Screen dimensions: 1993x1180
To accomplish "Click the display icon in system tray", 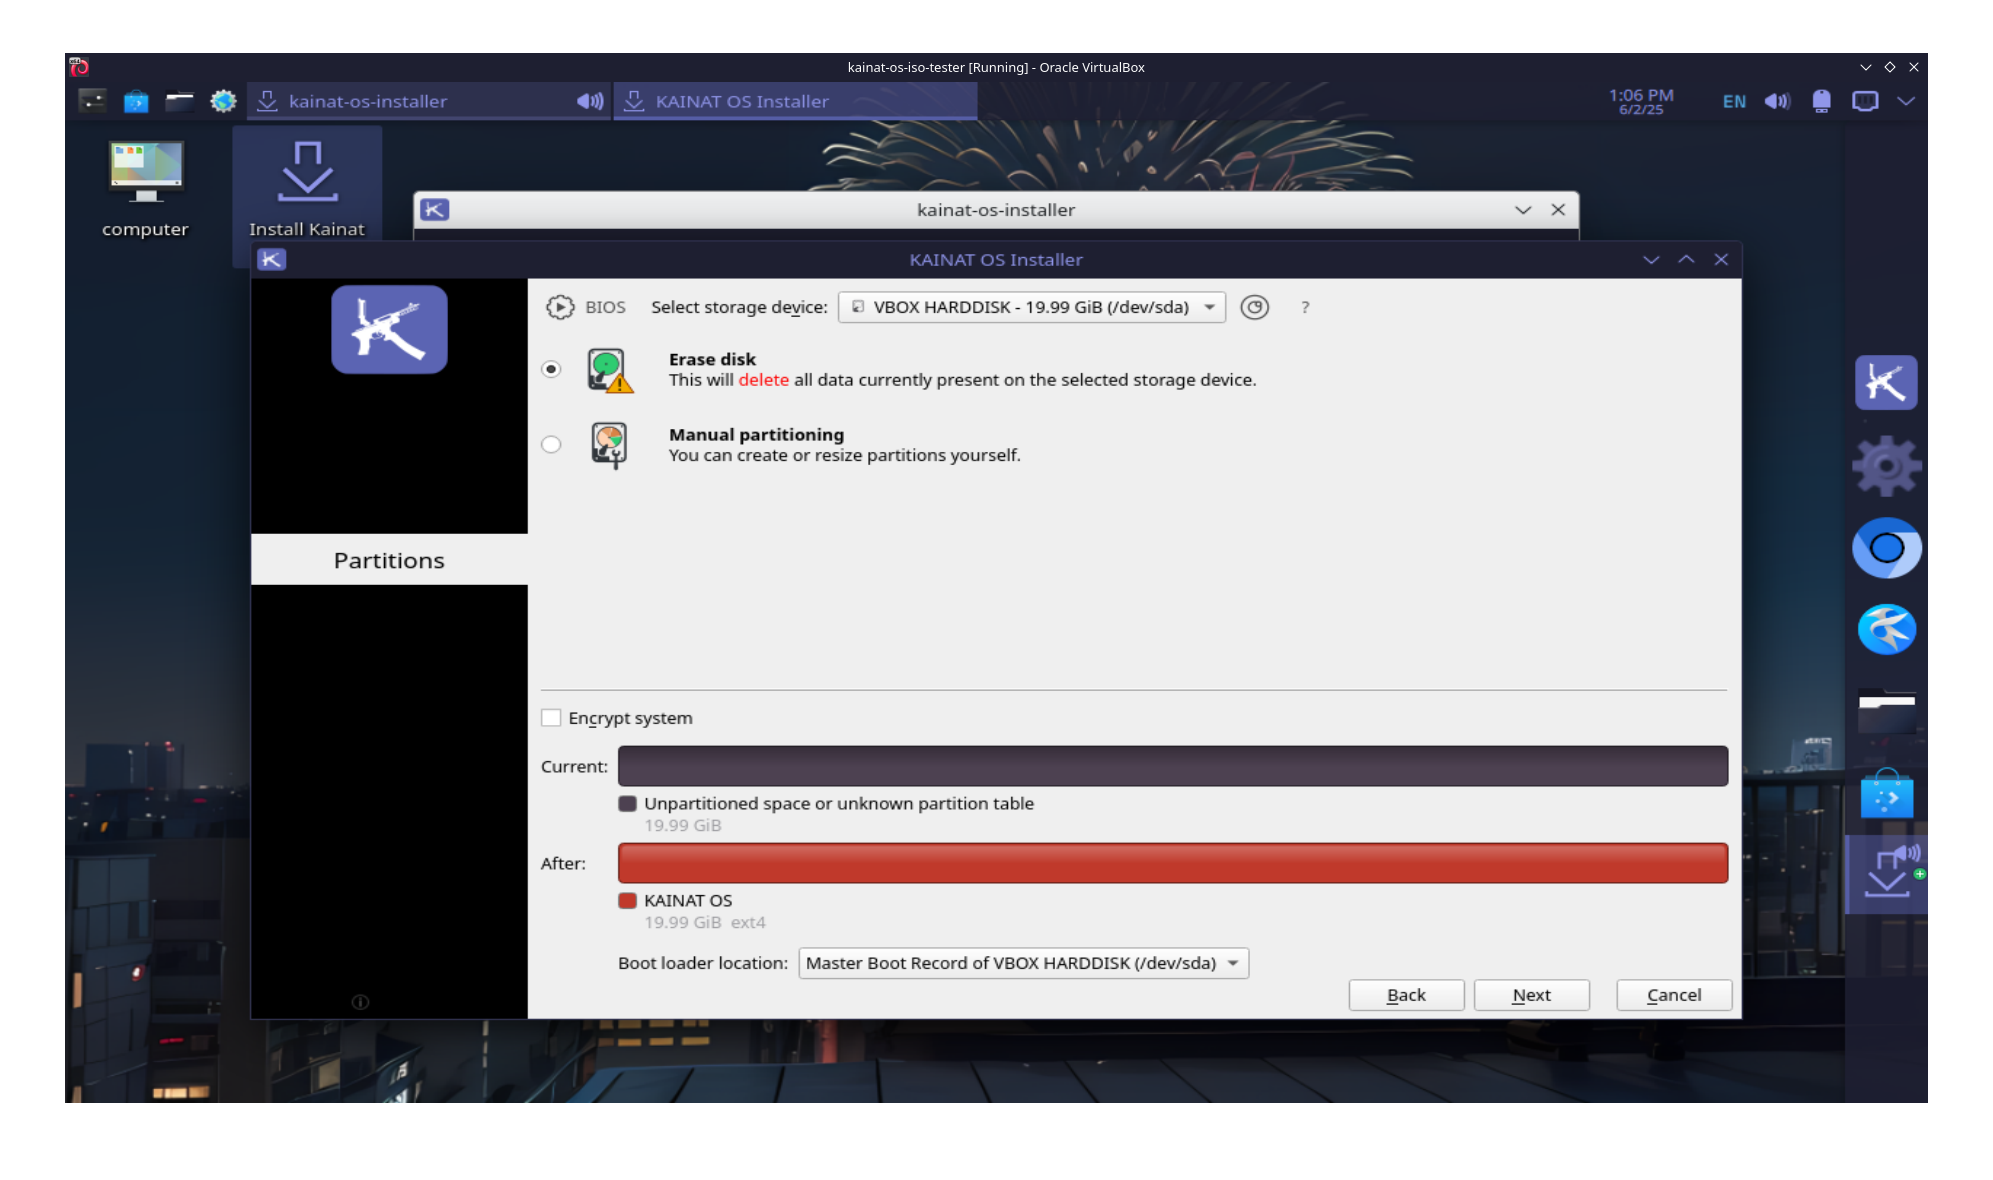I will click(x=1865, y=101).
